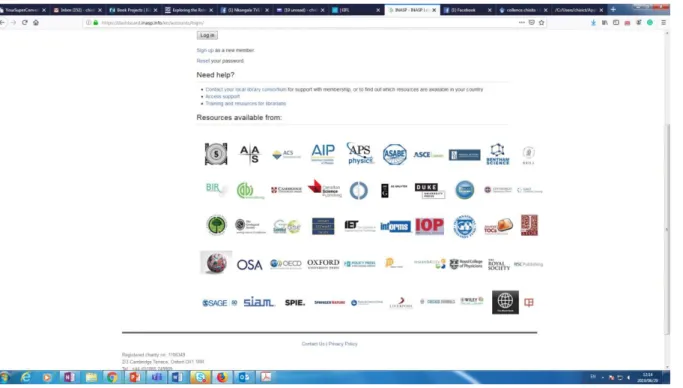Click the Privacy Policy footer link

343,344
